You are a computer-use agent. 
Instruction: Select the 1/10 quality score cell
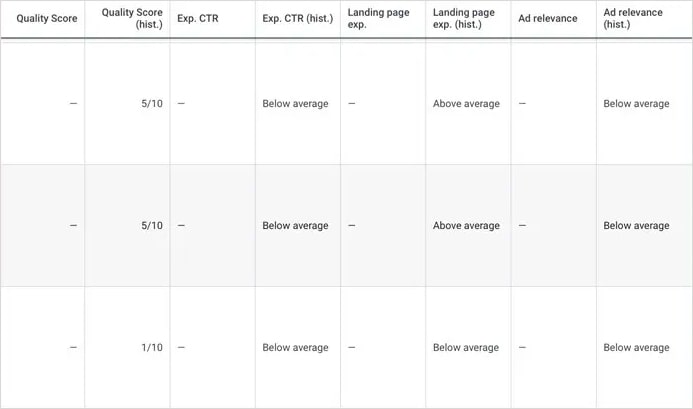152,348
